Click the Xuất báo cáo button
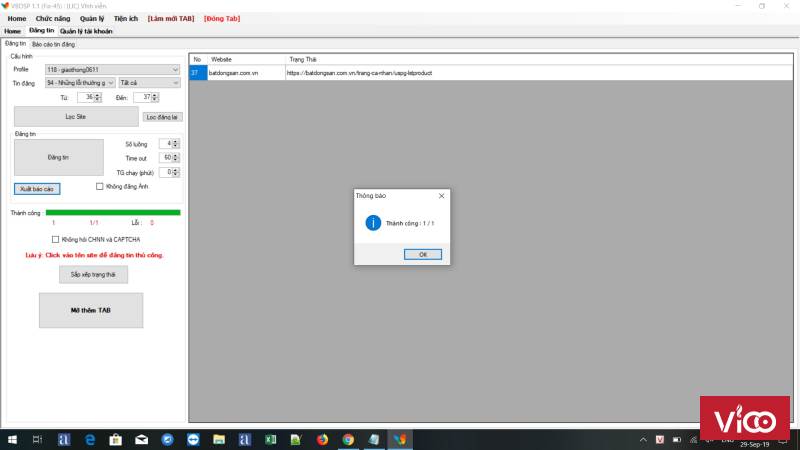 [x=37, y=188]
